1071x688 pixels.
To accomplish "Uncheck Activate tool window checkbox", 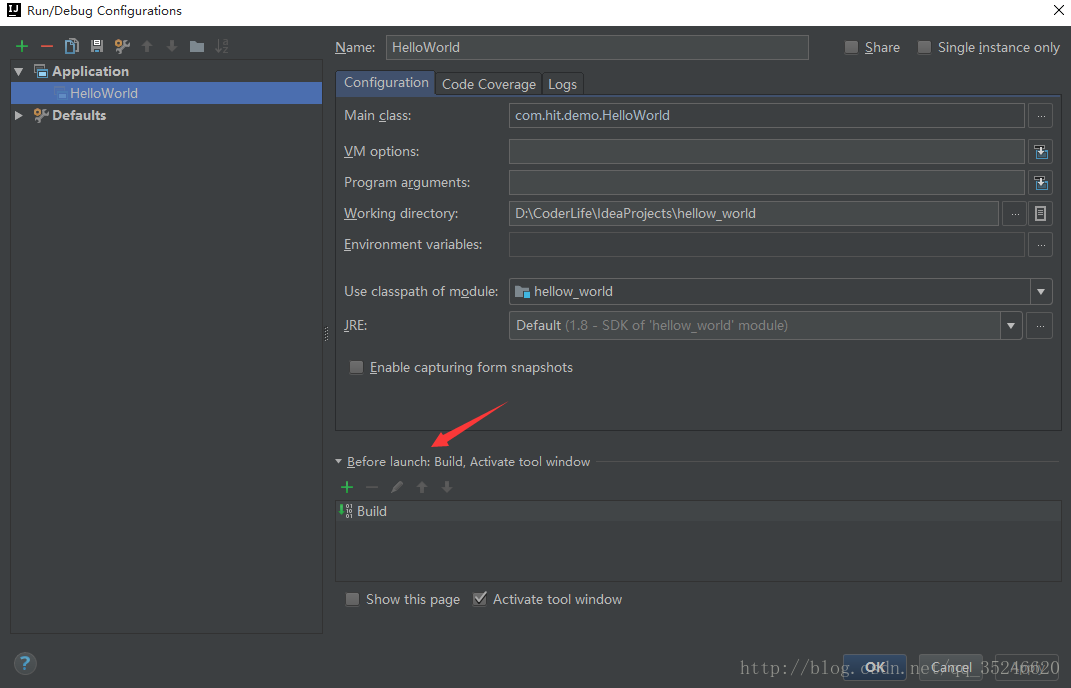I will pos(479,599).
